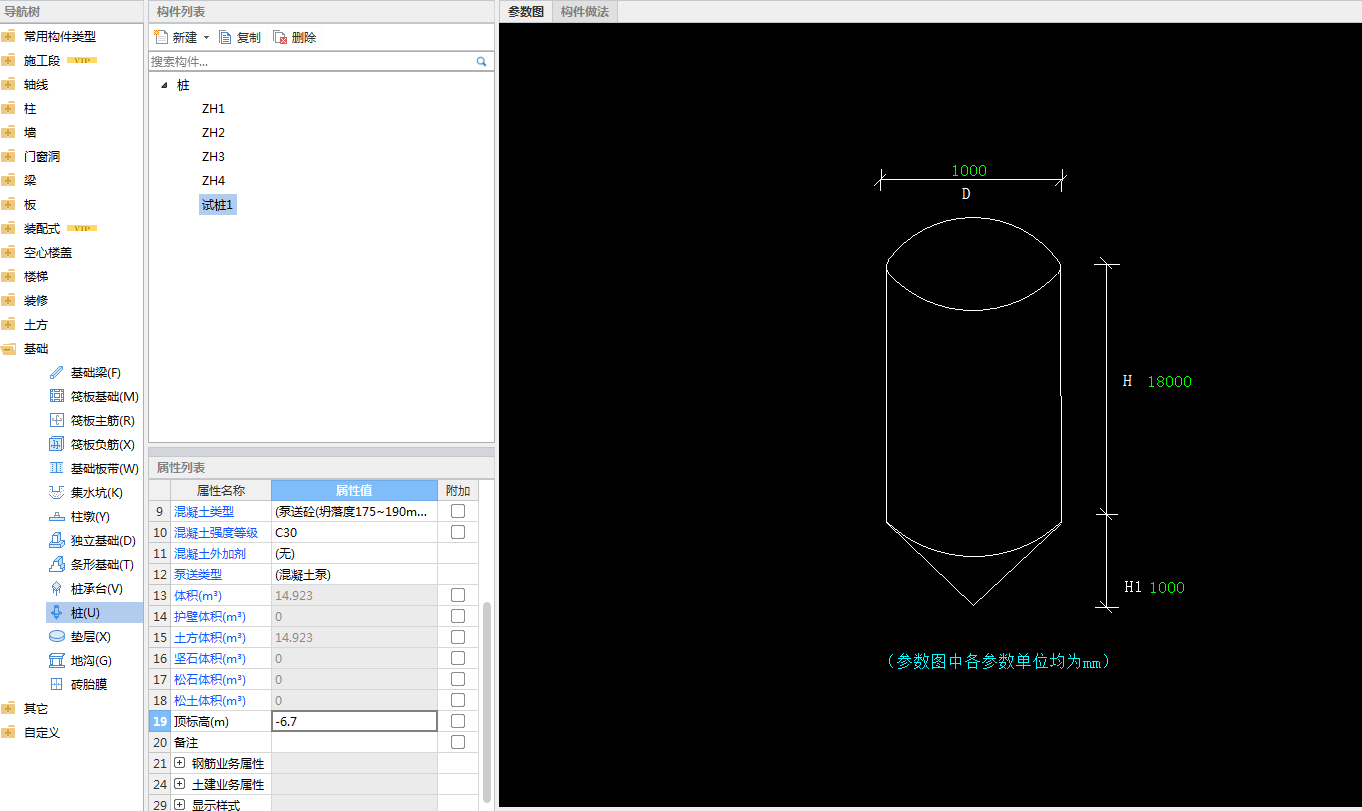Tick the 附加 checkbox for 混凝土类型
This screenshot has width=1362, height=811.
[x=458, y=511]
